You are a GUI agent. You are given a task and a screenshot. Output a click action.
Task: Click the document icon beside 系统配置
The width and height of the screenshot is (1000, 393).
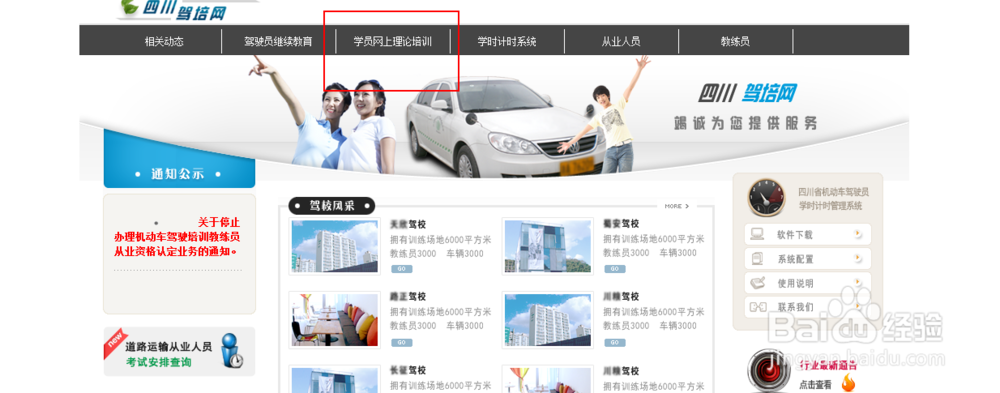coord(757,258)
